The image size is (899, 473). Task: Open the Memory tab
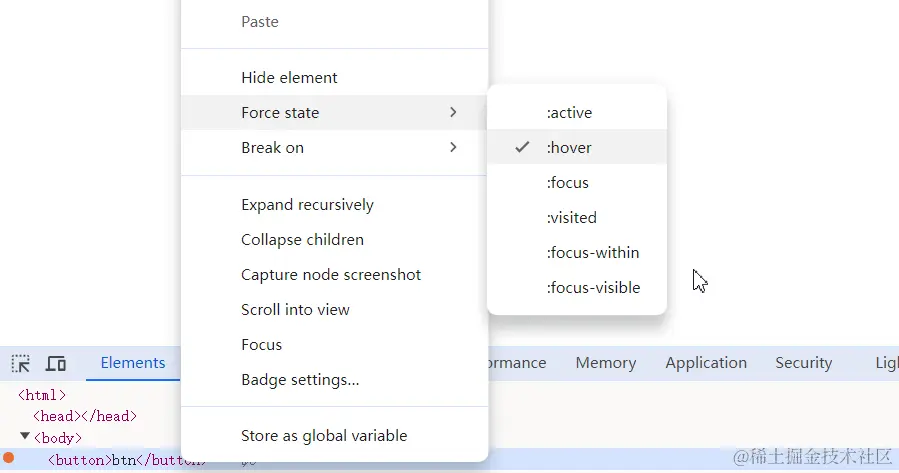click(605, 363)
